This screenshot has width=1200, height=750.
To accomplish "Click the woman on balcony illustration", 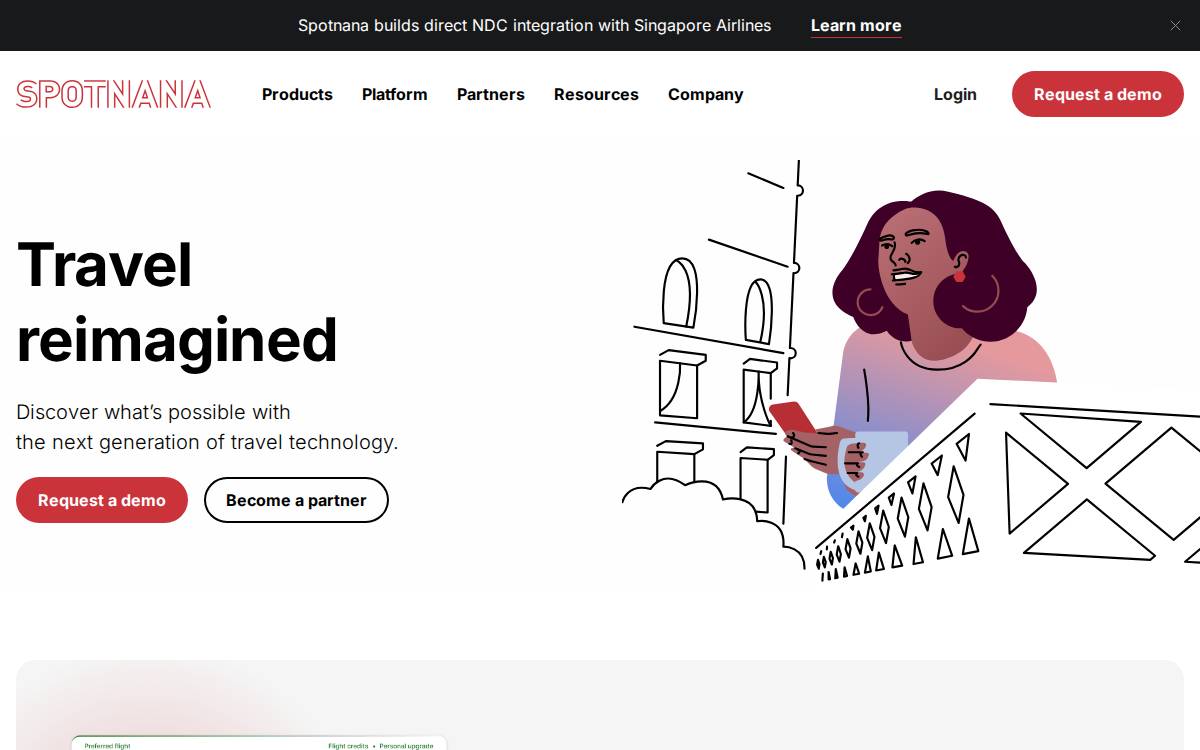I will (910, 370).
